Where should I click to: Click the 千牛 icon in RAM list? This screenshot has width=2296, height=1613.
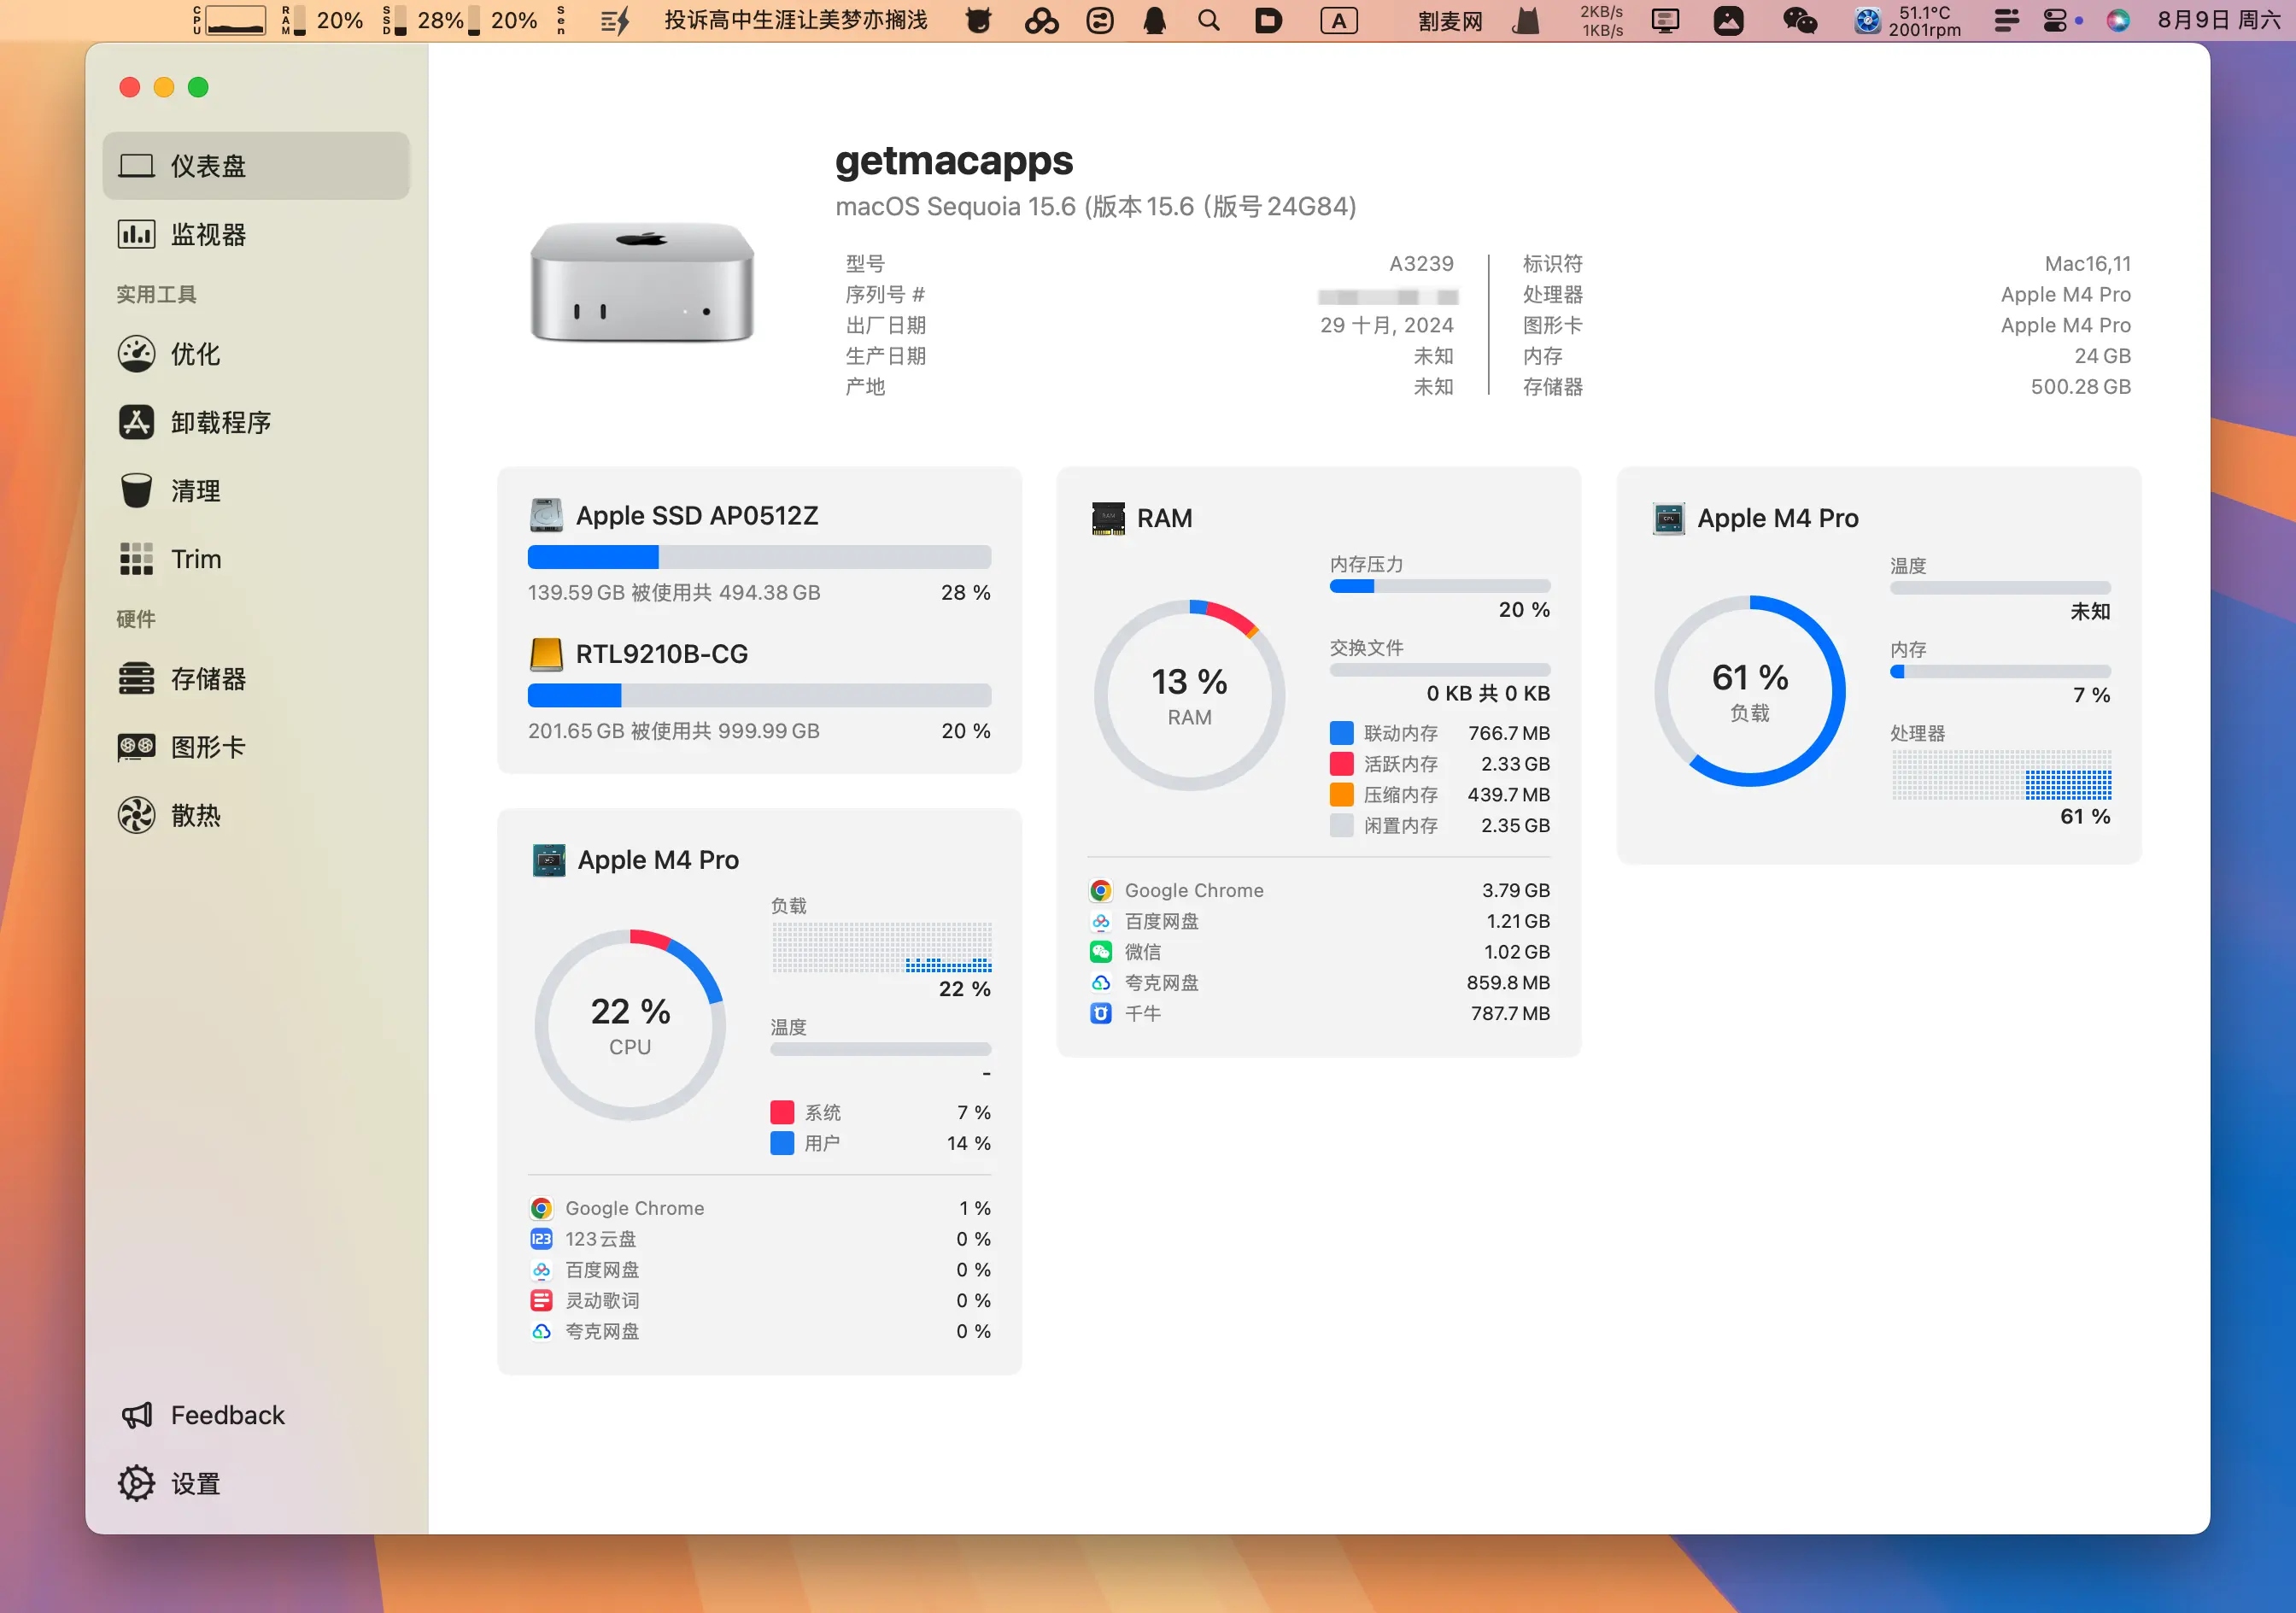1100,1014
